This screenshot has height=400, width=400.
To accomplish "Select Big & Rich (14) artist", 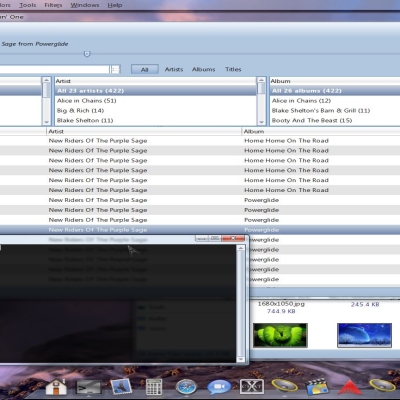I will click(x=155, y=111).
